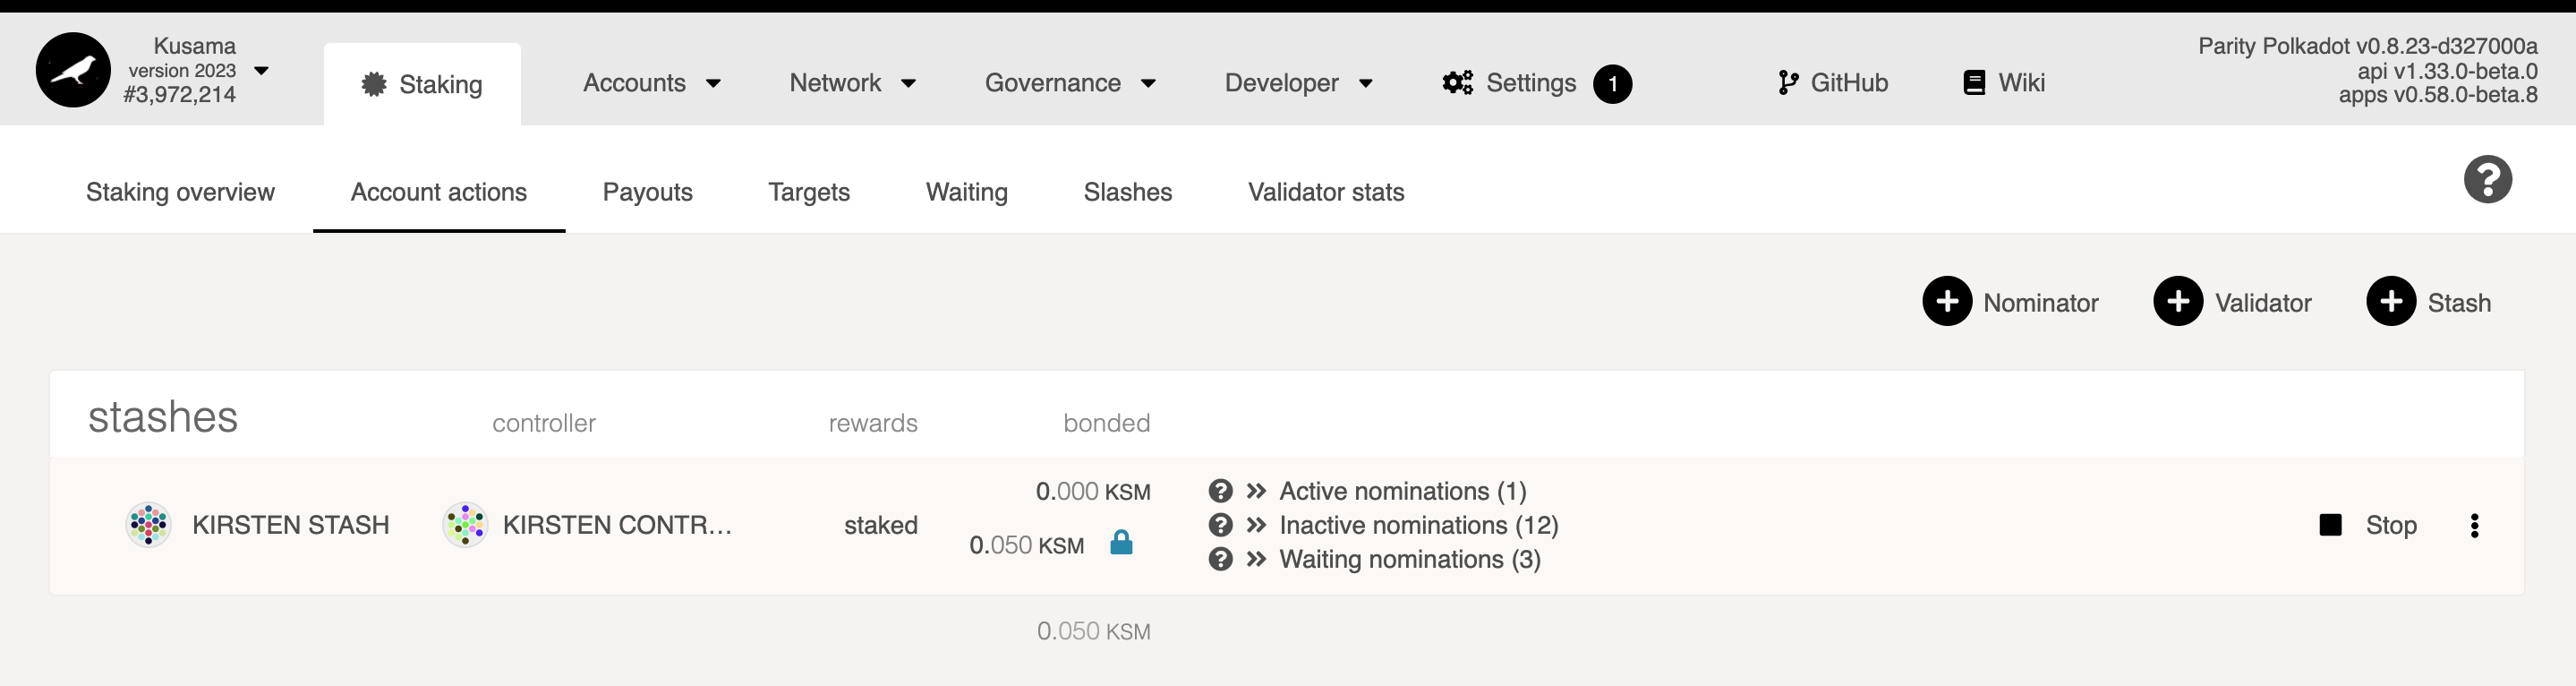
Task: Click the add Nominator button
Action: pyautogui.click(x=2010, y=302)
